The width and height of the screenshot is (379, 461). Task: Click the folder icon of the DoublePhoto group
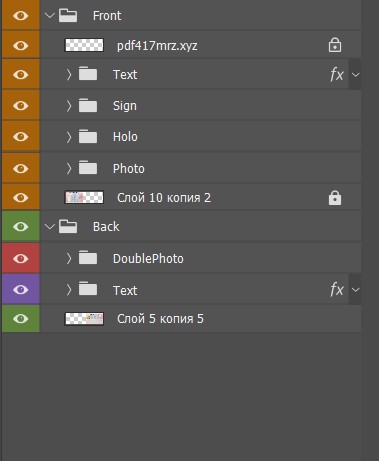click(x=88, y=258)
